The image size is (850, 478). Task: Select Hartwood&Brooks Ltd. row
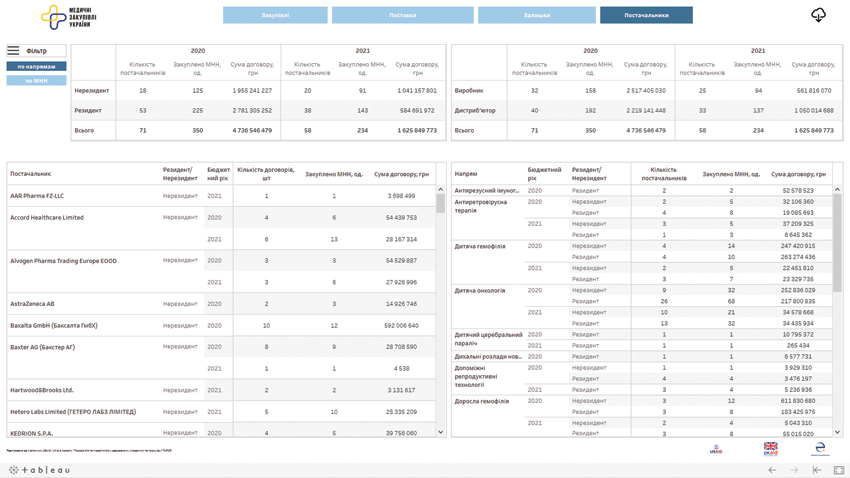click(x=42, y=390)
